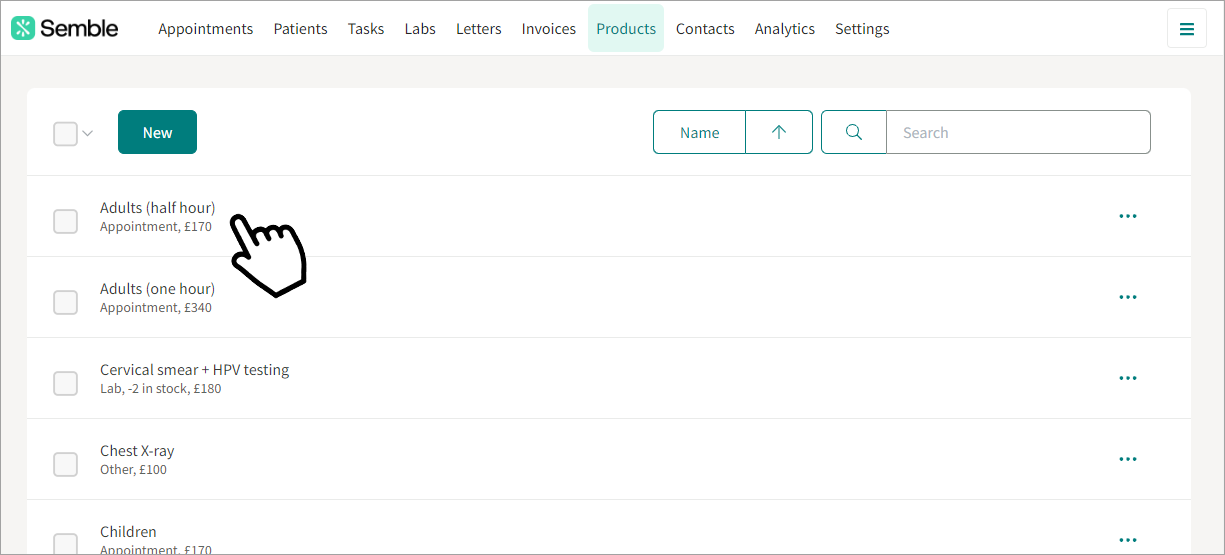Expand the bulk selection chevron
This screenshot has height=555, width=1225.
point(87,133)
